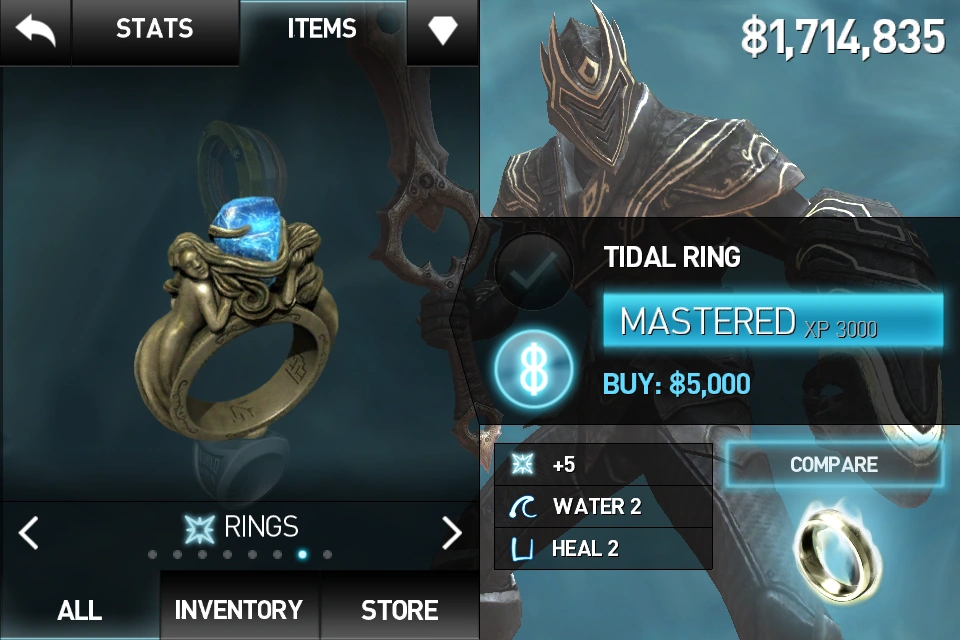Switch to the Inventory filter tab
Image resolution: width=960 pixels, height=640 pixels.
click(x=239, y=608)
